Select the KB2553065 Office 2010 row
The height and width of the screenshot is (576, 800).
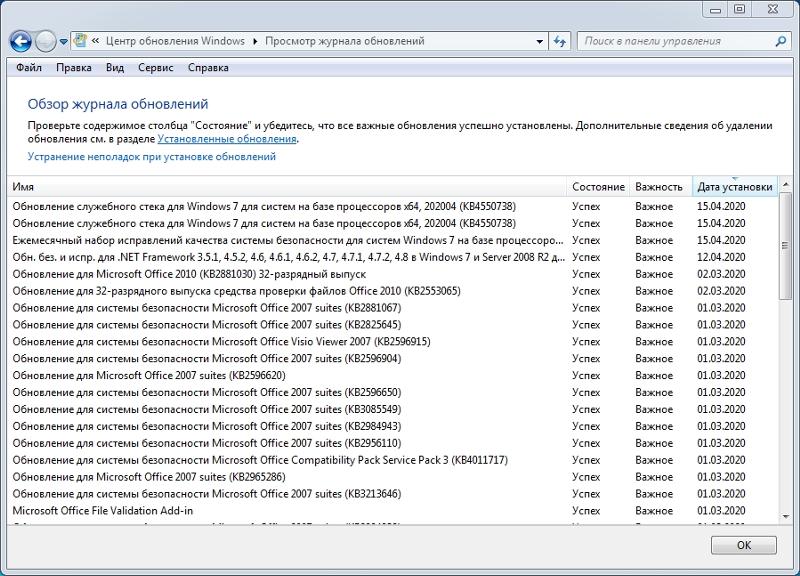click(x=392, y=291)
